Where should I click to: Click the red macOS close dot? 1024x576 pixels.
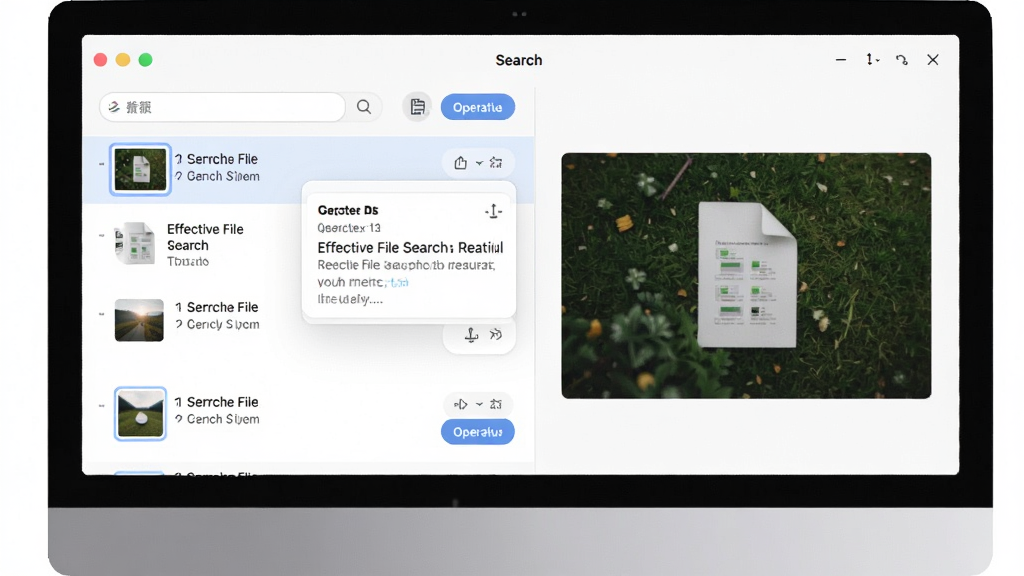tap(101, 60)
